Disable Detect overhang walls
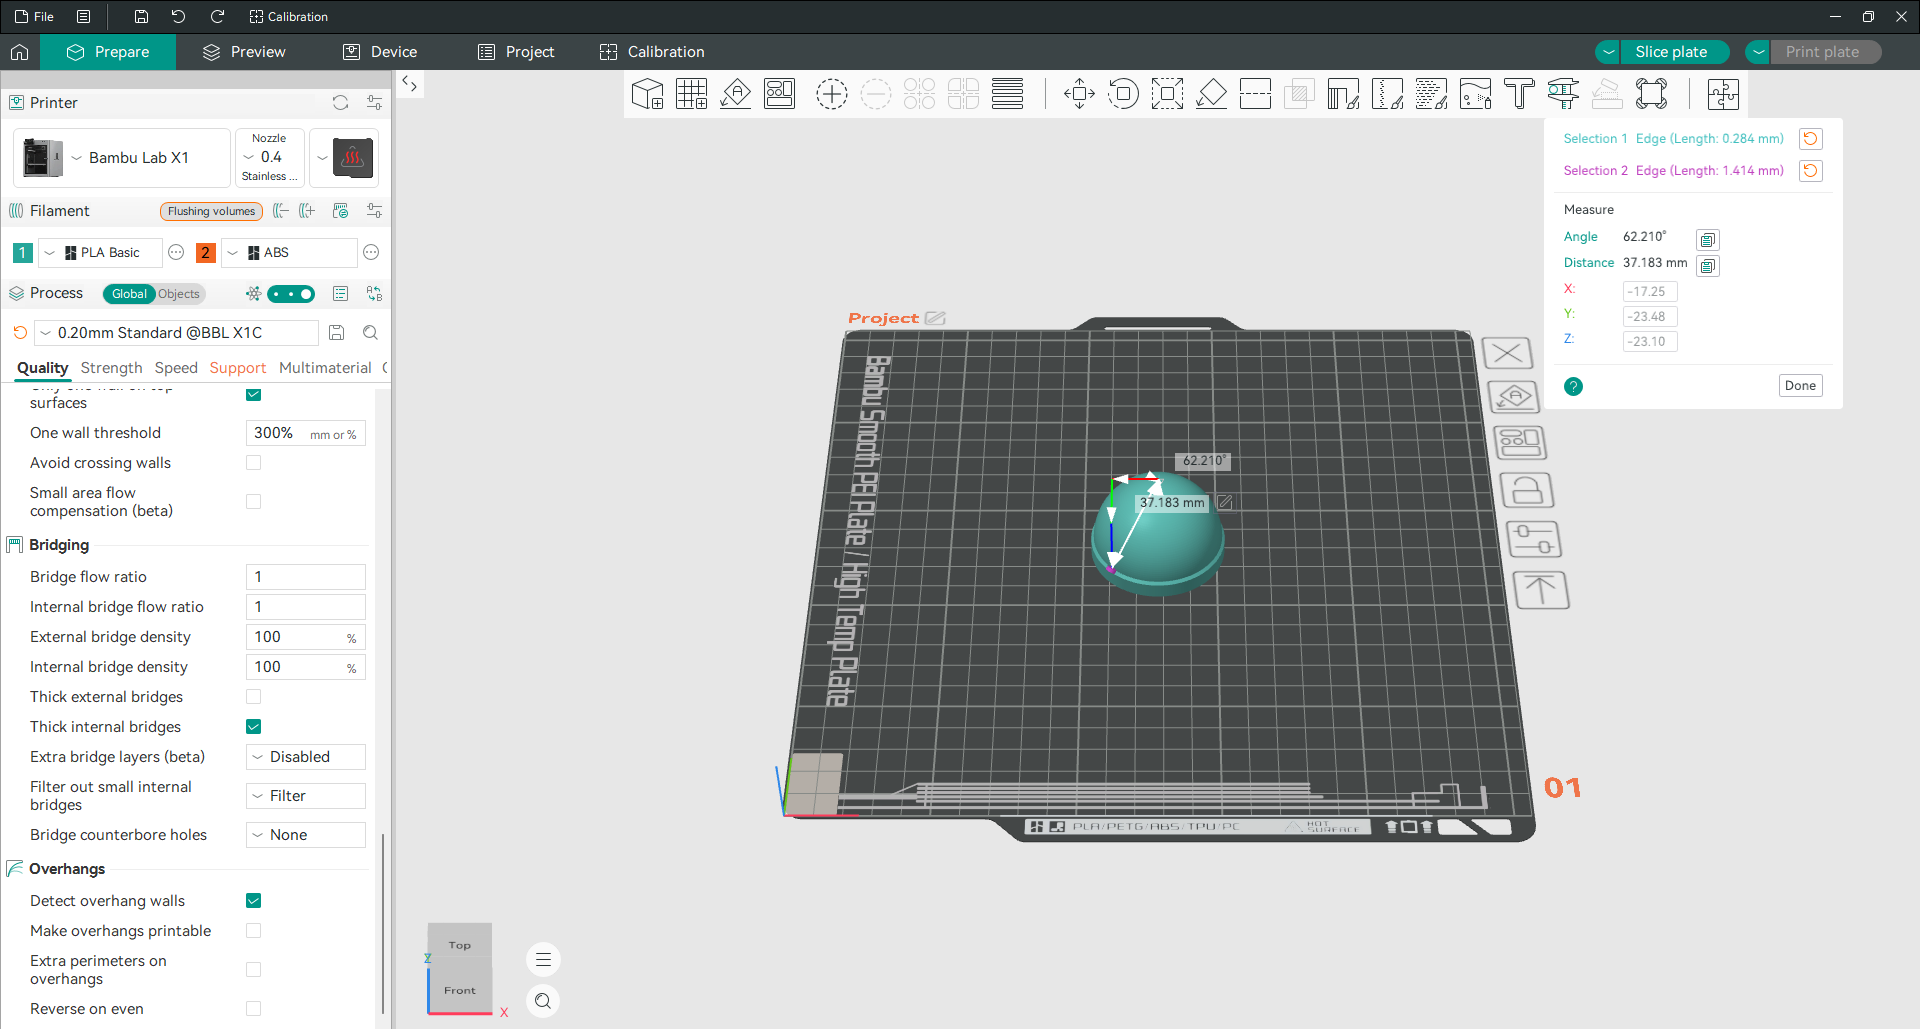 [254, 901]
